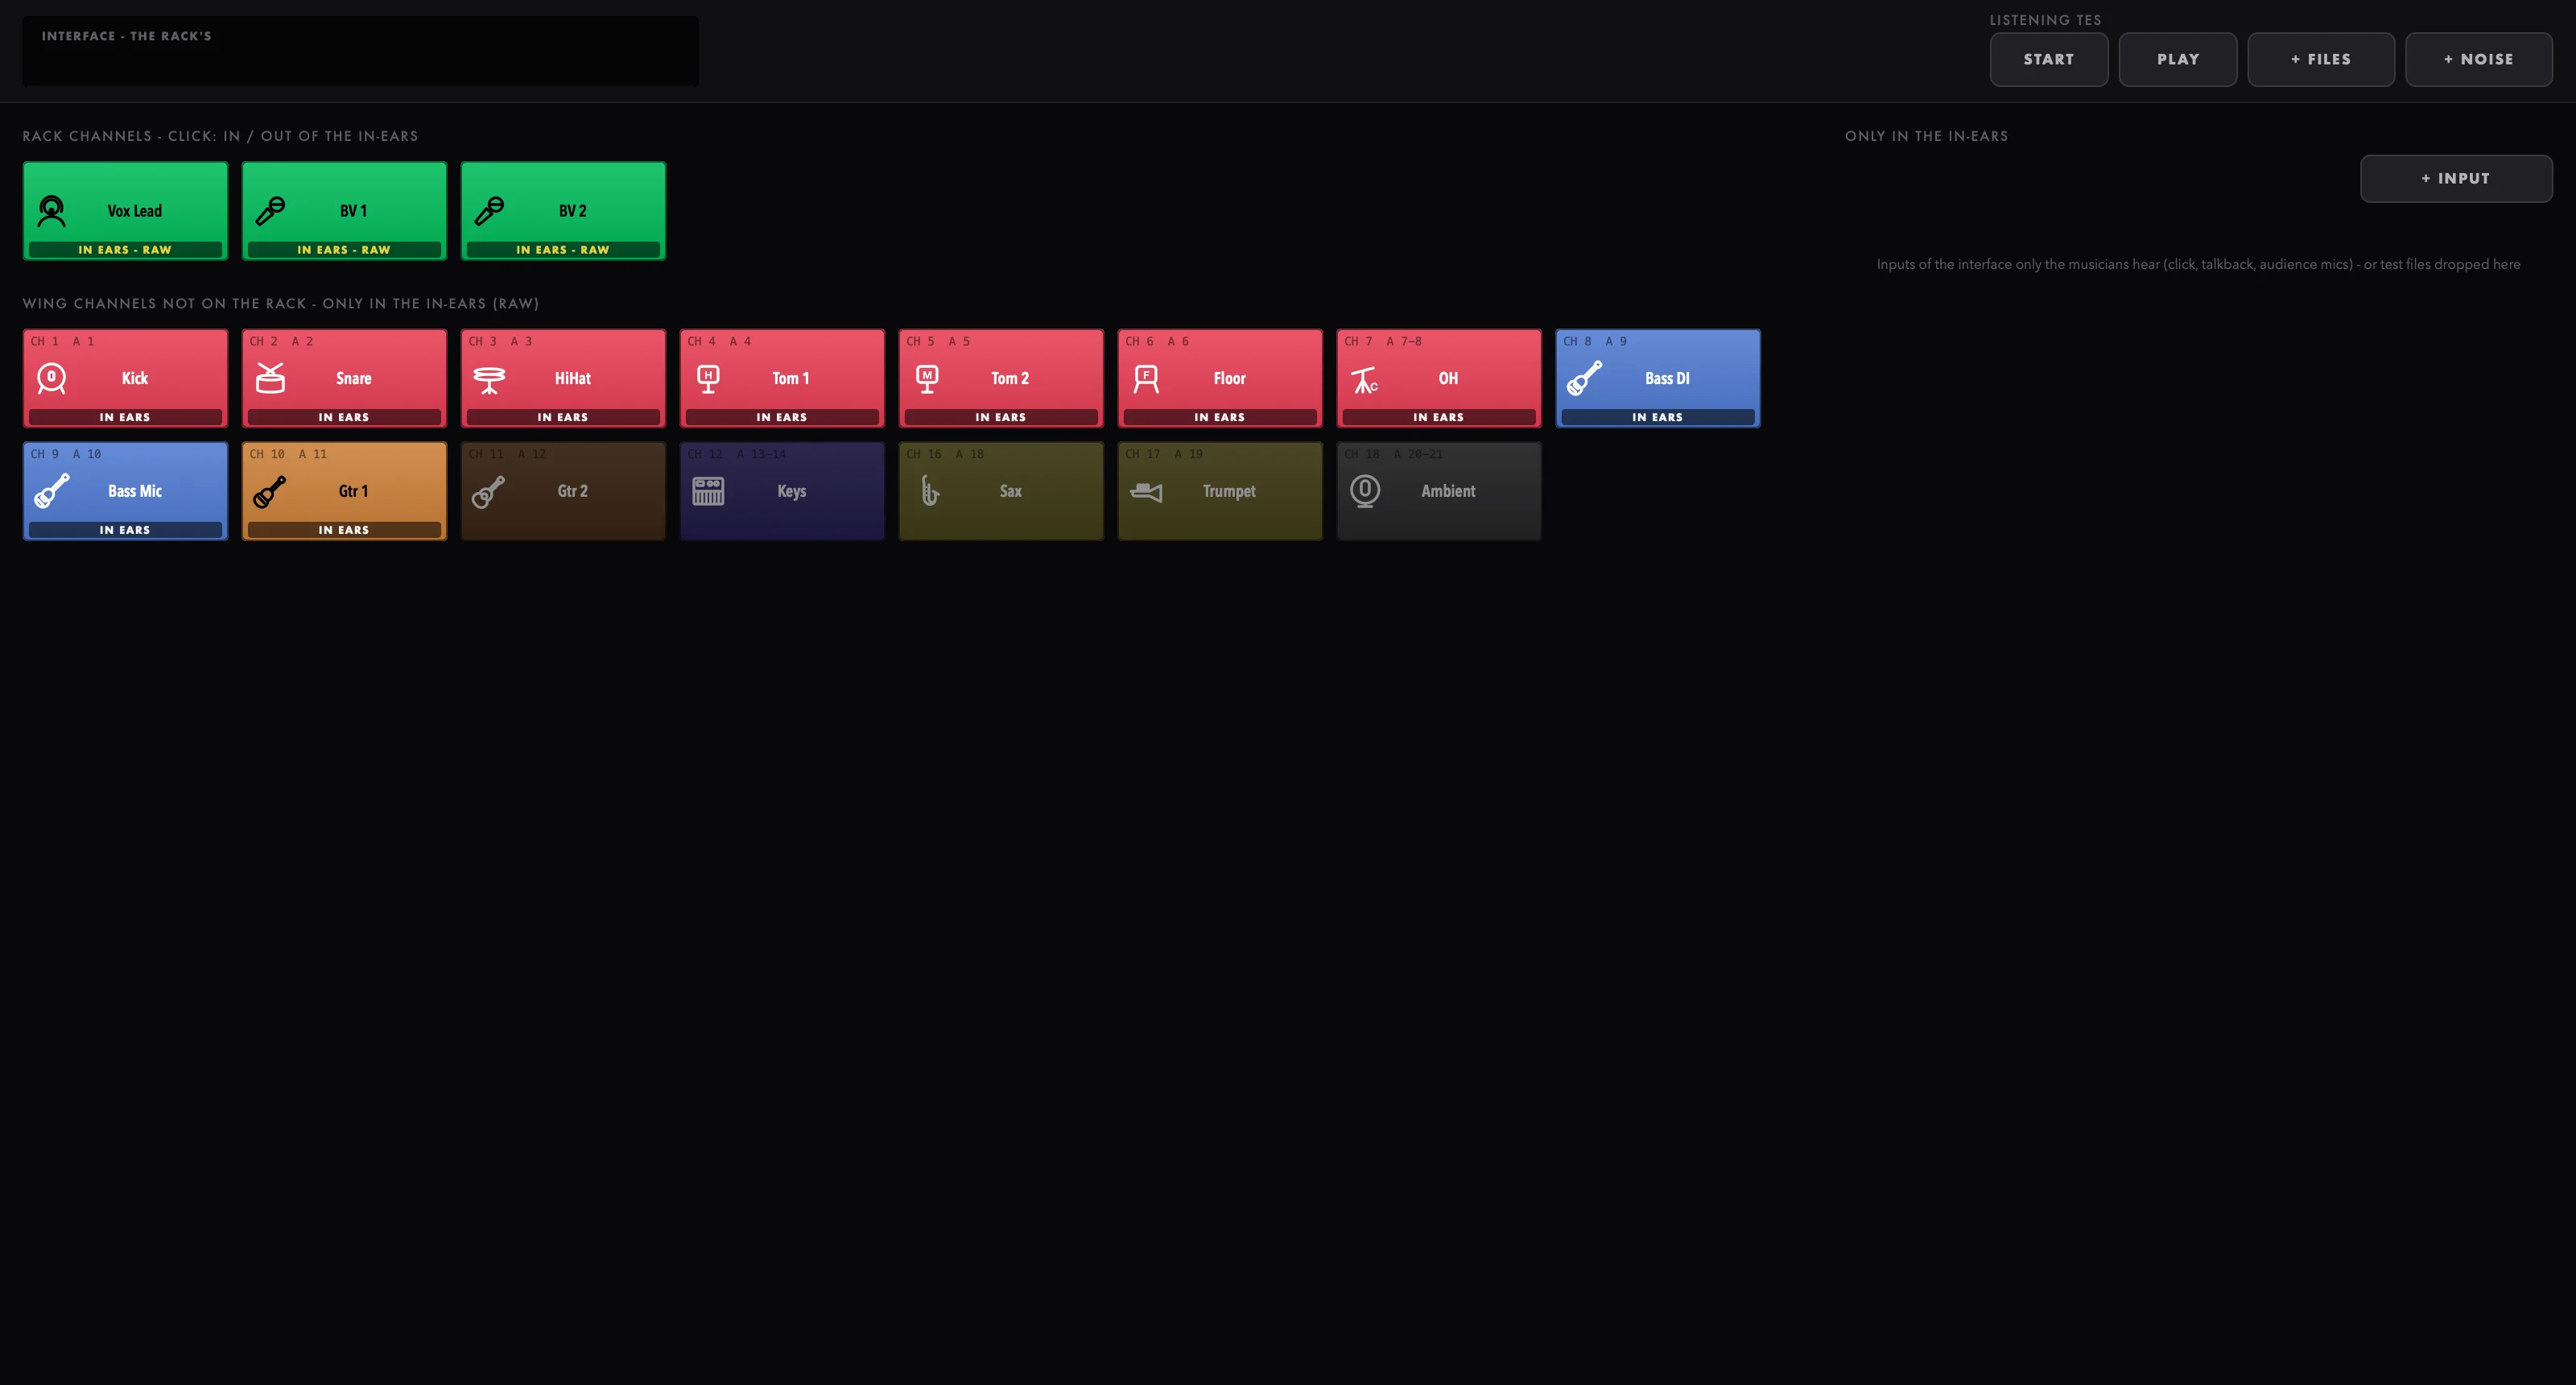Toggle BV 1 IN EARS - RAW bar
Viewport: 2576px width, 1385px height.
[344, 250]
